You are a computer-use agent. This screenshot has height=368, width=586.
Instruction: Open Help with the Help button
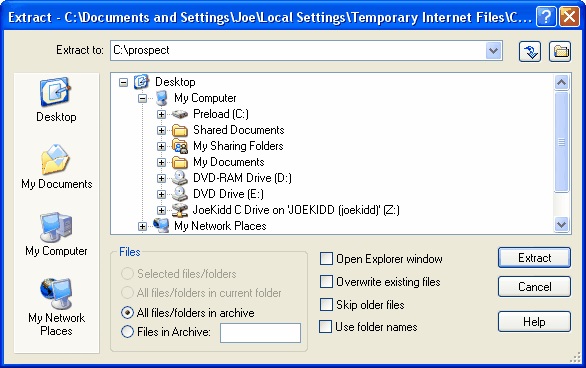pos(534,322)
